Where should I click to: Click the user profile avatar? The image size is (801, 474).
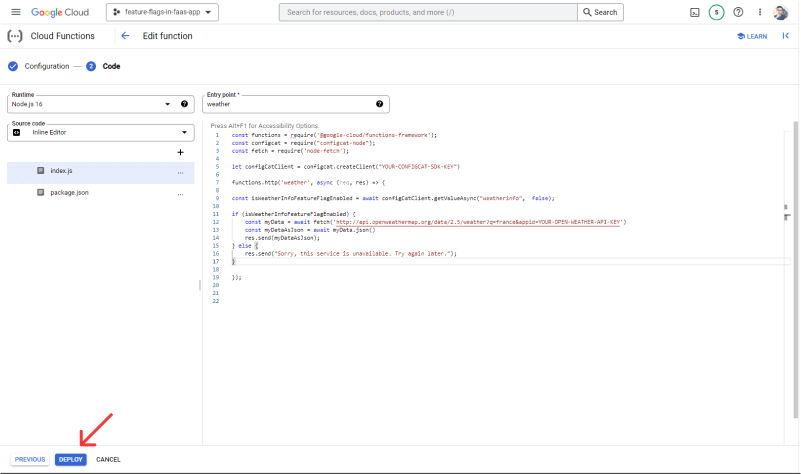click(782, 12)
